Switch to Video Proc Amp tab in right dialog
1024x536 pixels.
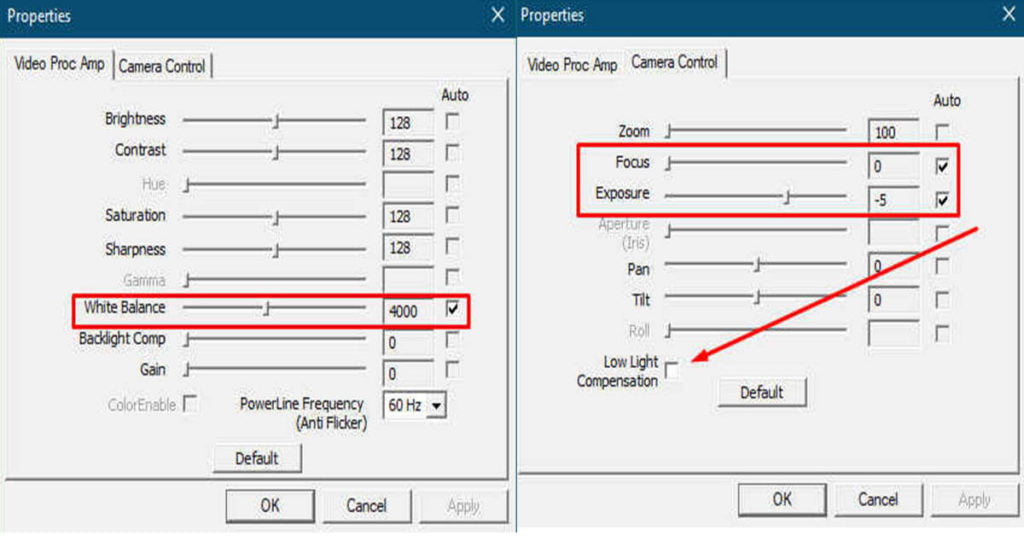[572, 64]
